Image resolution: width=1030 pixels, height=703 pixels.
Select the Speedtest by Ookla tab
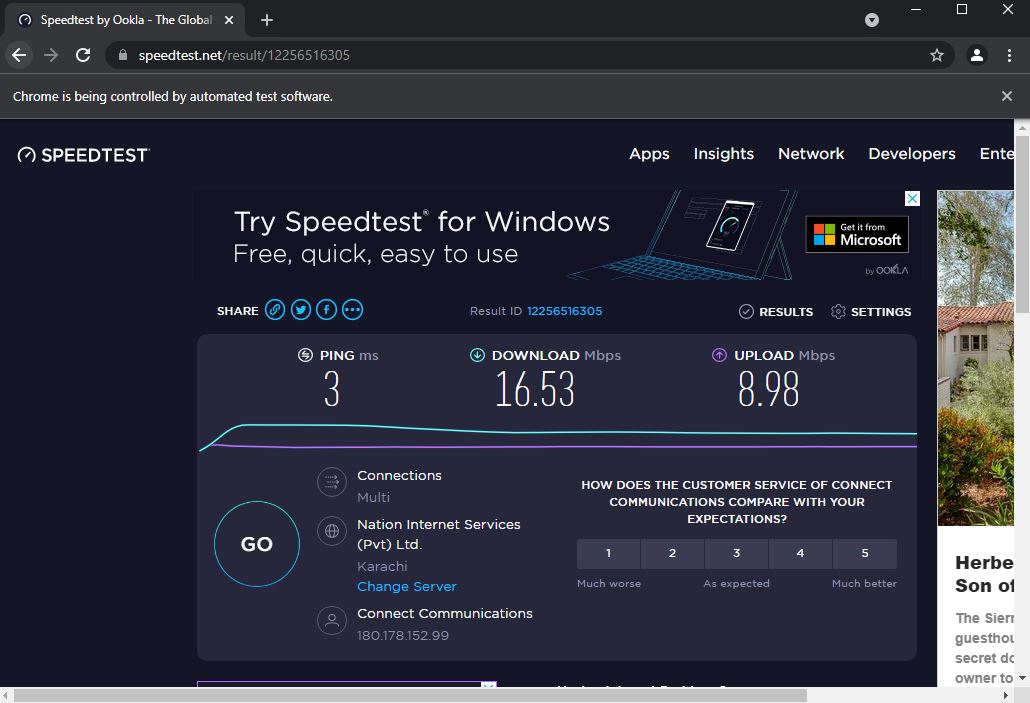(125, 20)
